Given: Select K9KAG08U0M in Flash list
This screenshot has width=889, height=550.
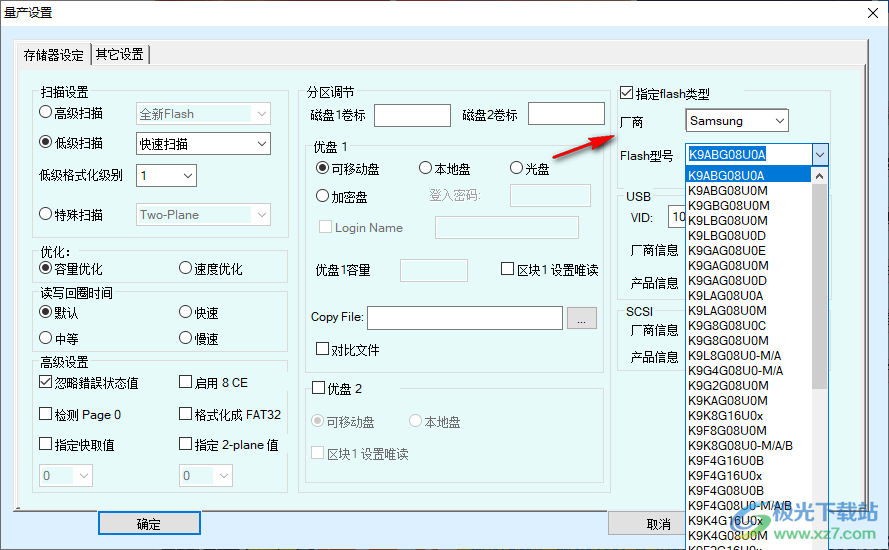Looking at the screenshot, I should (x=748, y=401).
